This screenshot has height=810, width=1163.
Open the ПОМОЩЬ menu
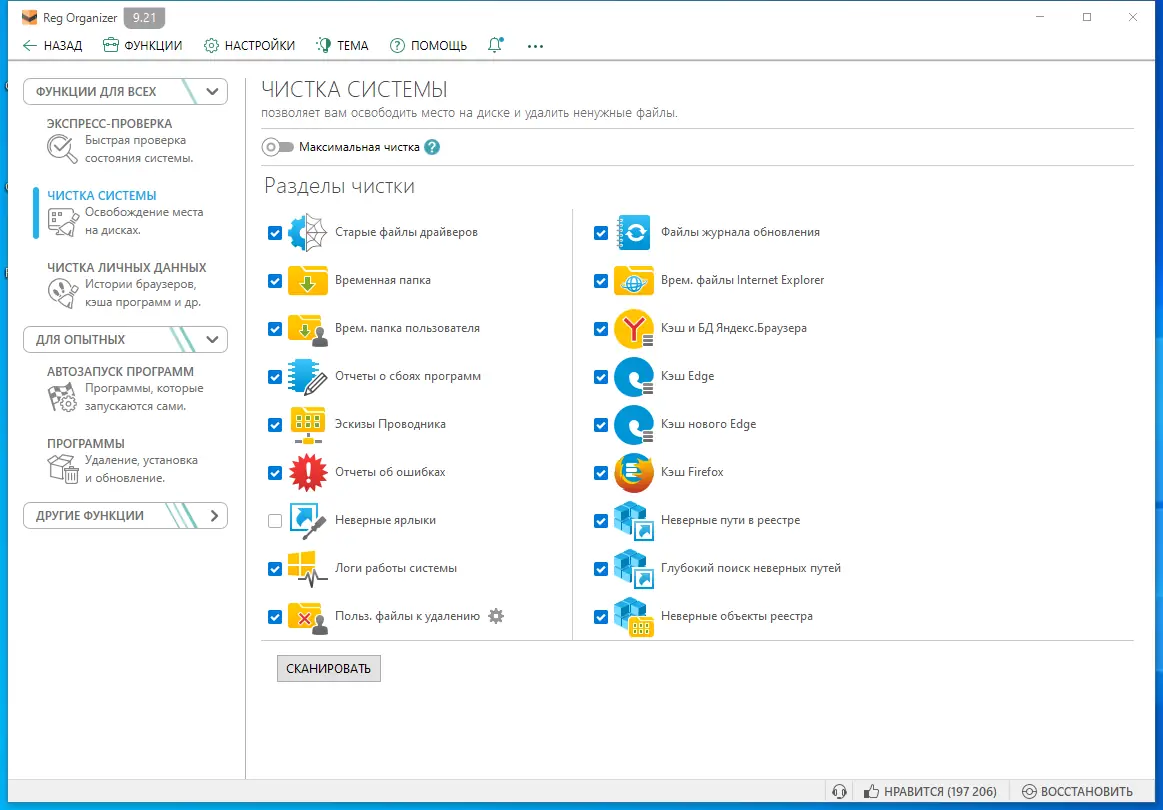429,45
